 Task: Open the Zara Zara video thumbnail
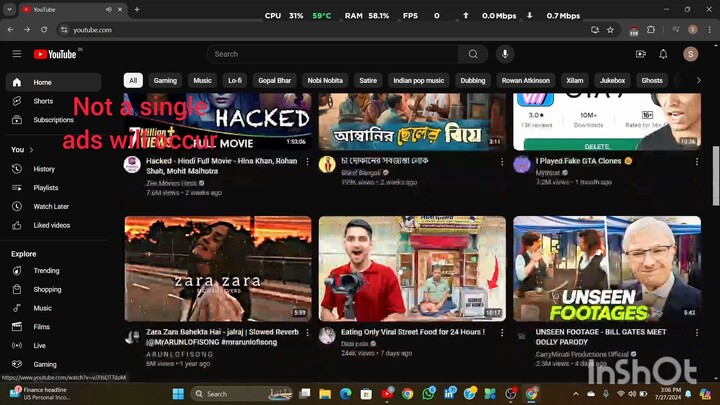218,269
